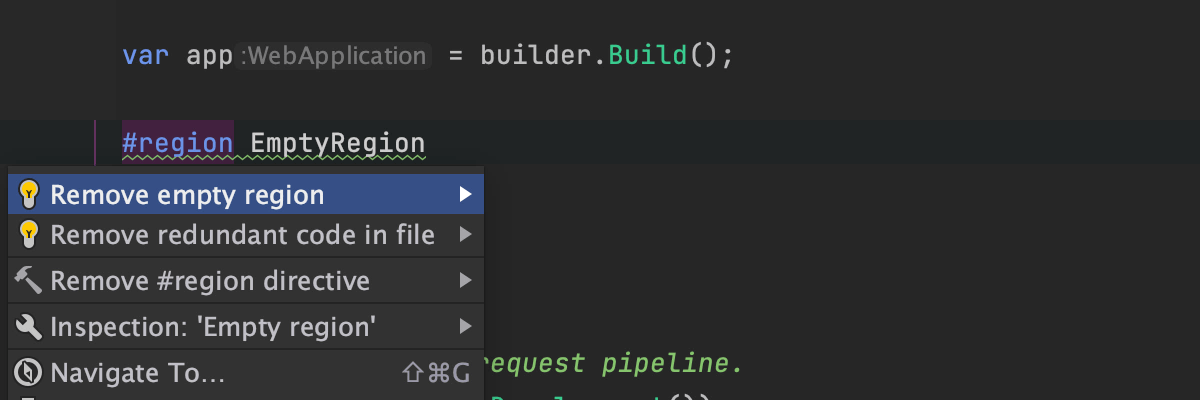Choose Navigate To… from the popup menu

click(137, 374)
